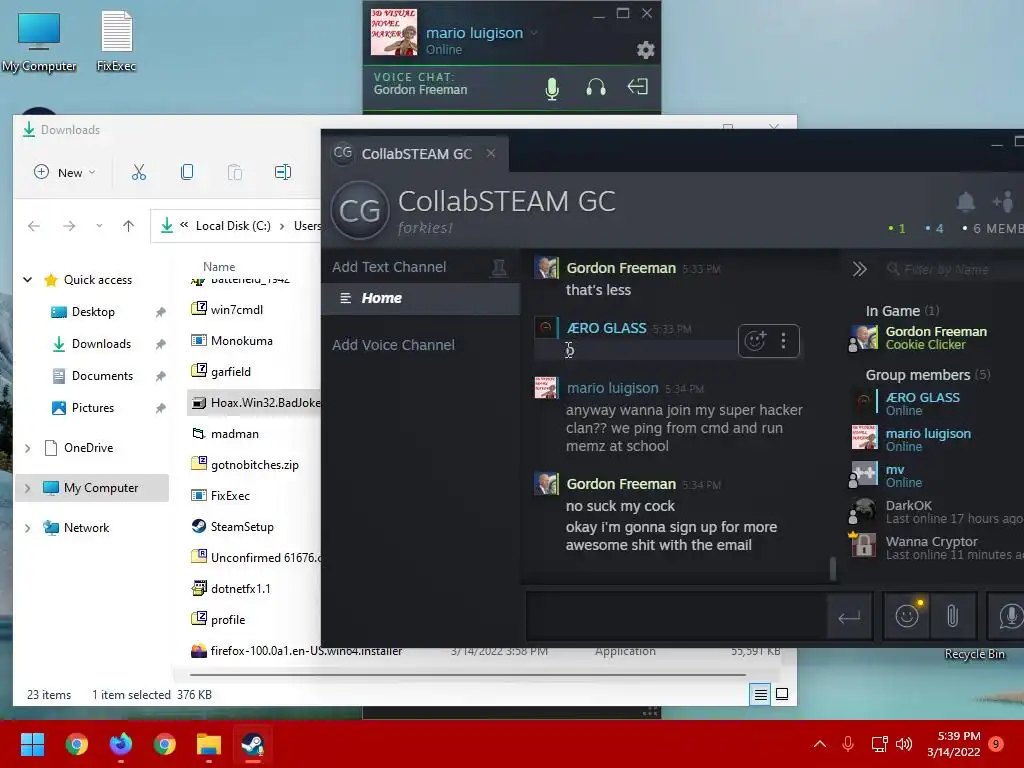
Task: Open recent locations dropdown in Explorer
Action: click(99, 226)
